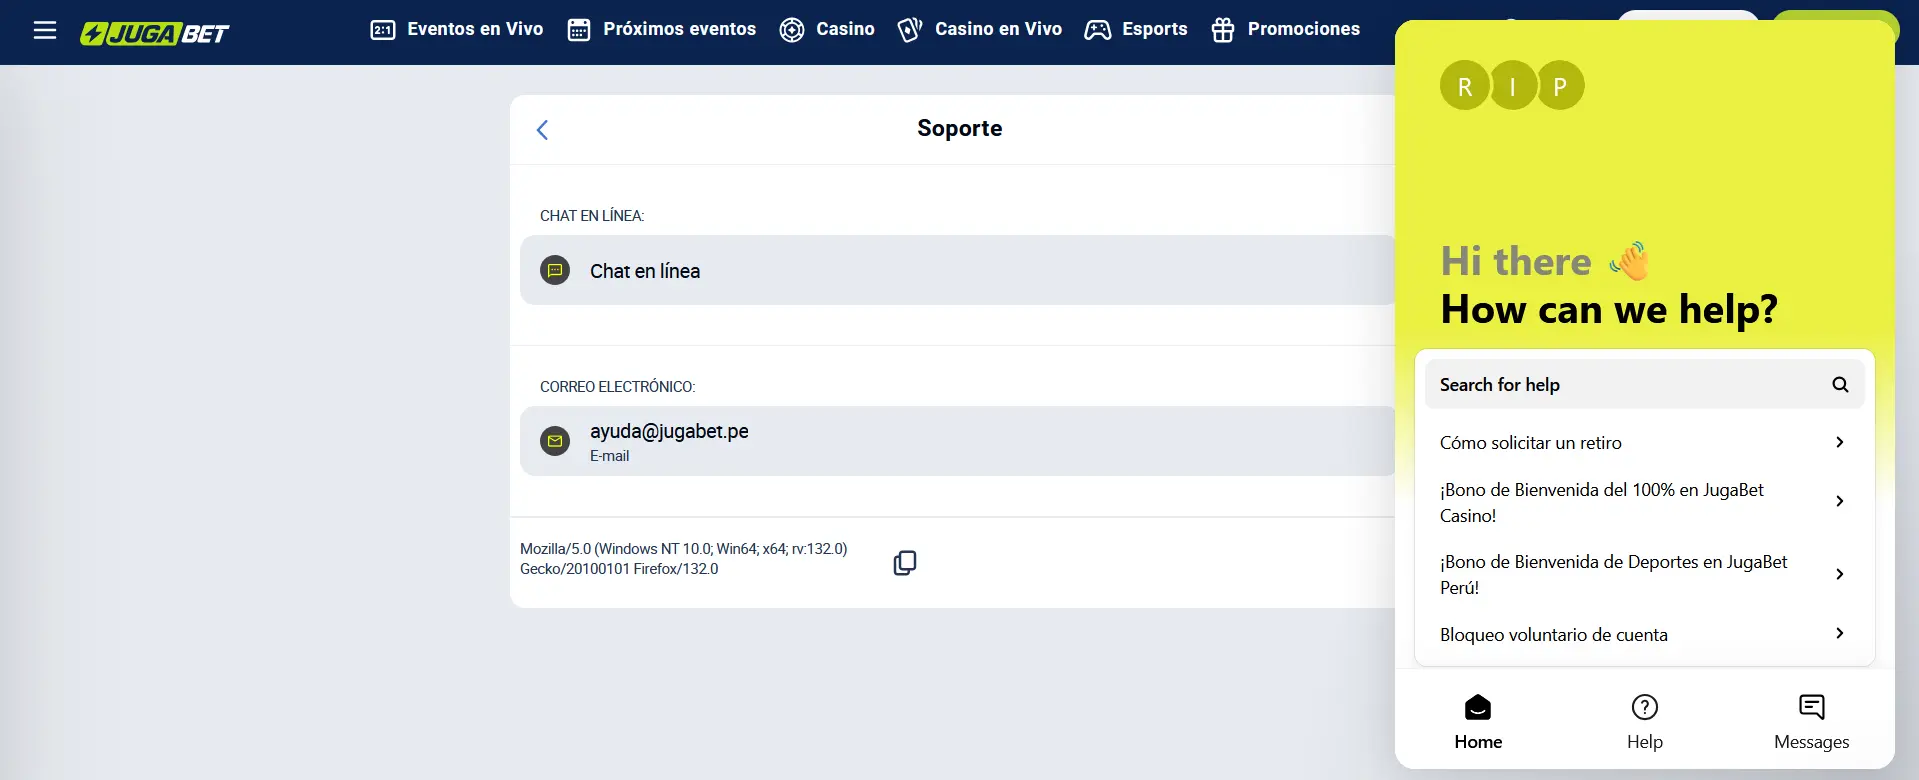Click the back arrow in Soporte
The height and width of the screenshot is (780, 1919).
(x=542, y=130)
